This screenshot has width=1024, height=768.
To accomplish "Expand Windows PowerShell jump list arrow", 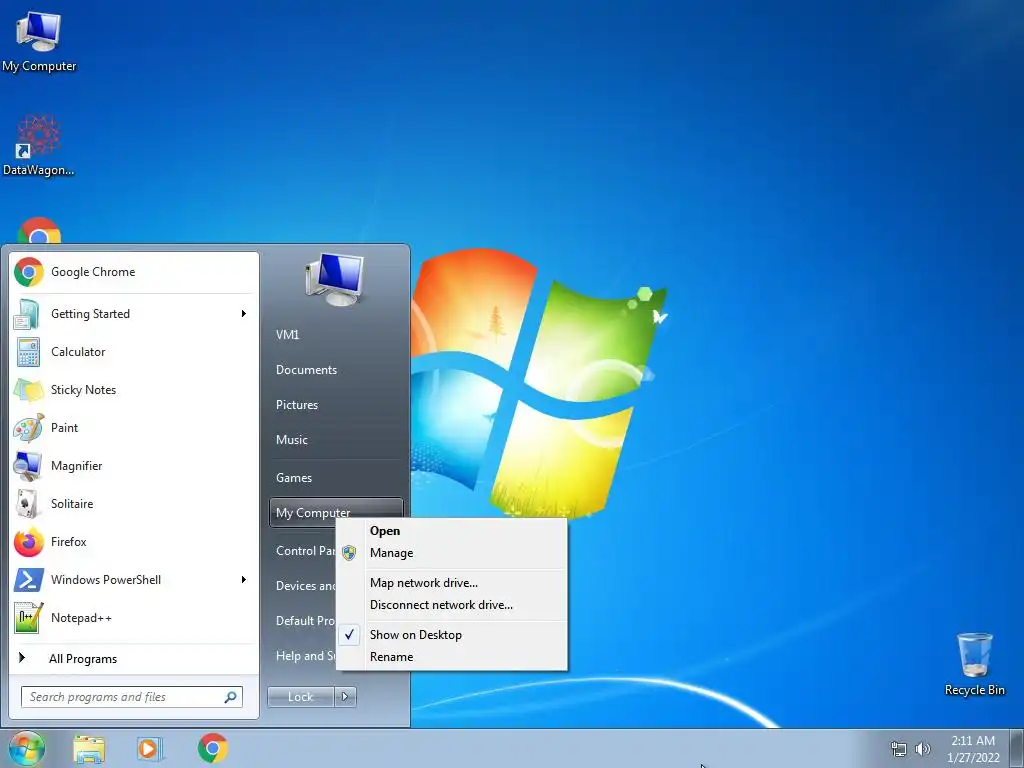I will coord(244,580).
